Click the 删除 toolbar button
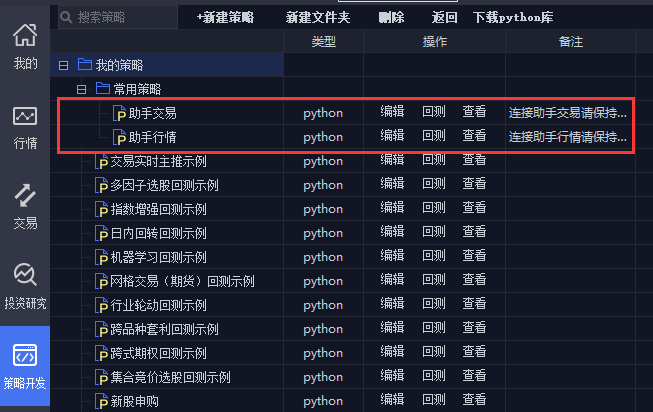Image resolution: width=653 pixels, height=412 pixels. 392,17
